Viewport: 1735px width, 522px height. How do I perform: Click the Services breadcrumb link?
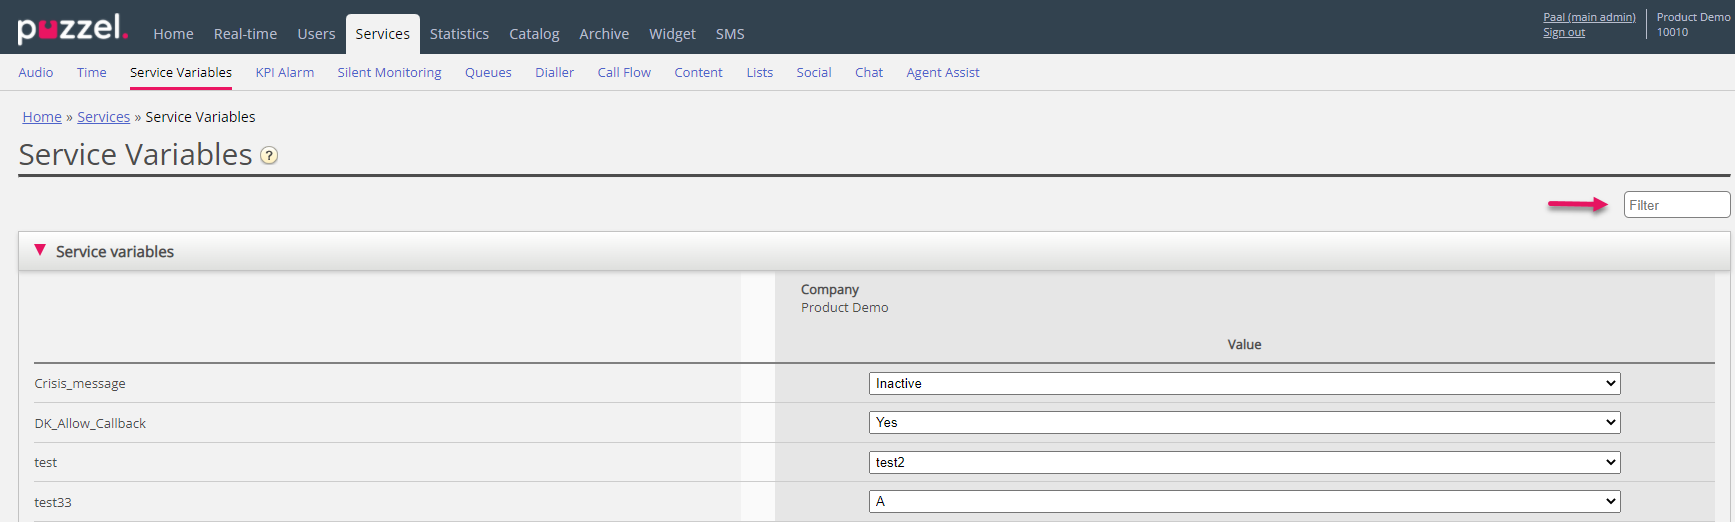click(x=103, y=117)
